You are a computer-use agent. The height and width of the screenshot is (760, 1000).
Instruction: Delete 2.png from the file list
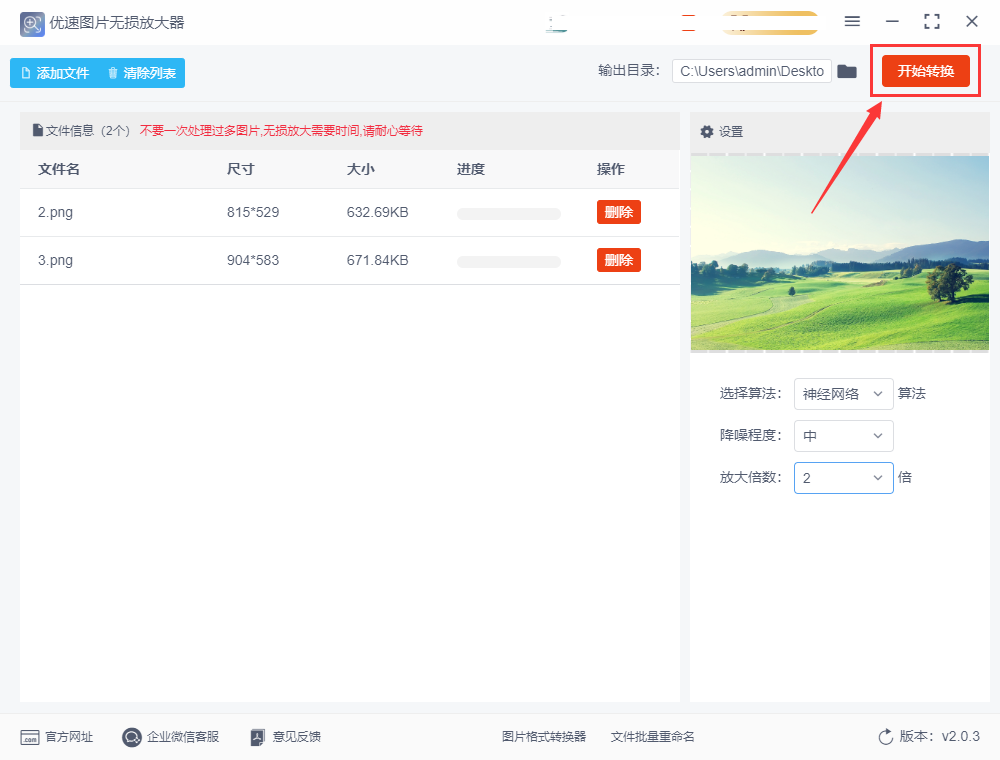618,212
